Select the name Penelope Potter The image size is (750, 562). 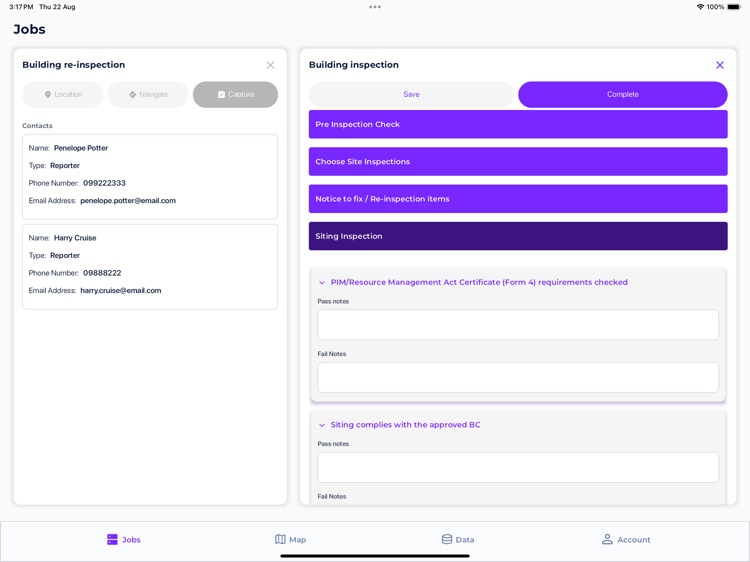[x=81, y=148]
